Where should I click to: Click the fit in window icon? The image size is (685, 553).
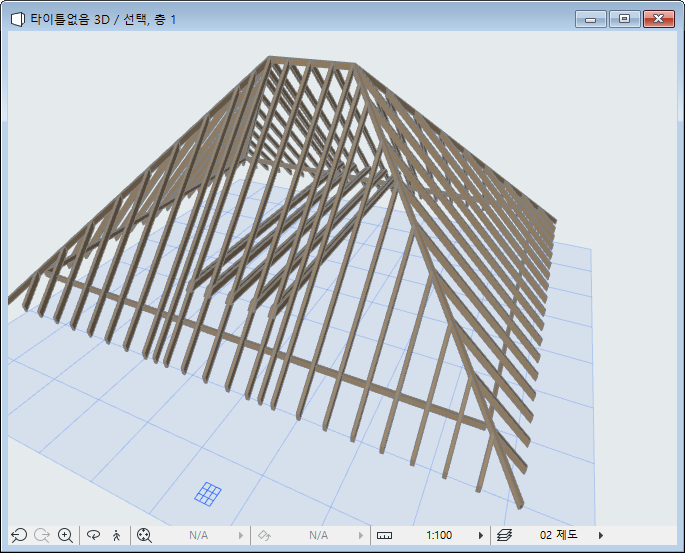tap(144, 535)
